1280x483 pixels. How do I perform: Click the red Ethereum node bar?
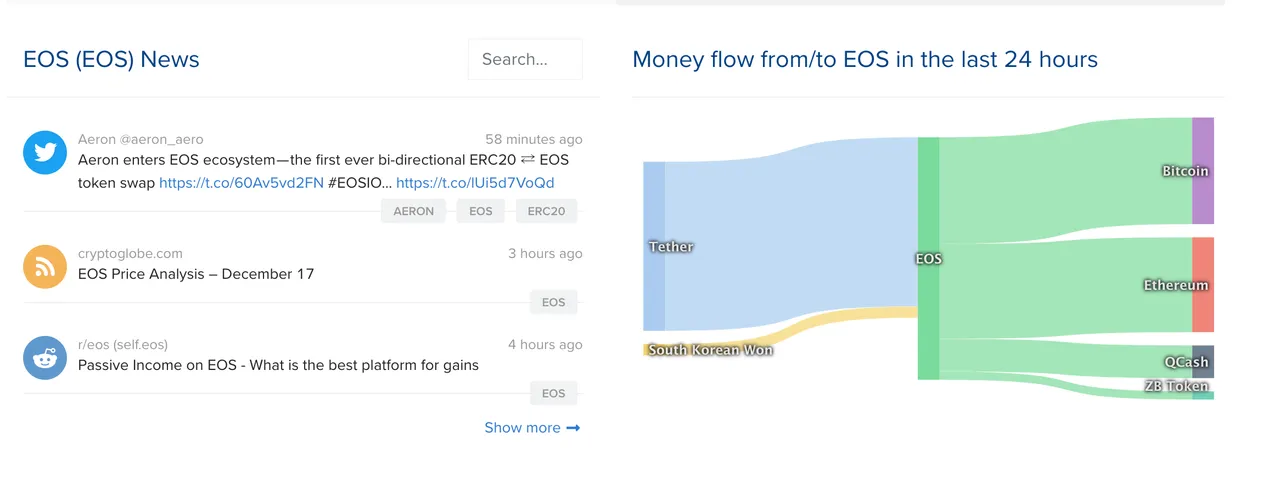point(1203,285)
